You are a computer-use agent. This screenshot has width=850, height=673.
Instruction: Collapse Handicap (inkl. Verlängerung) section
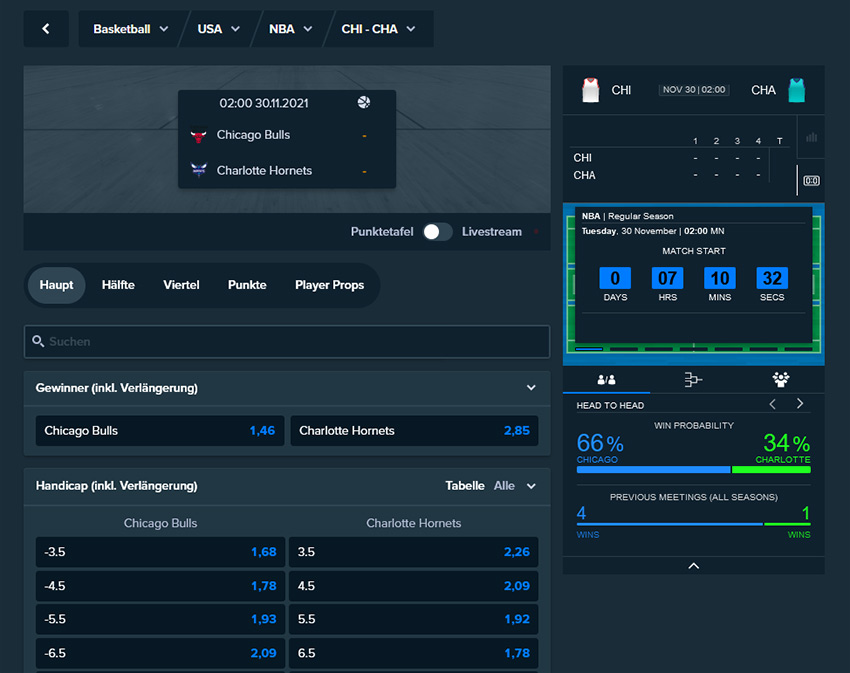coord(531,486)
